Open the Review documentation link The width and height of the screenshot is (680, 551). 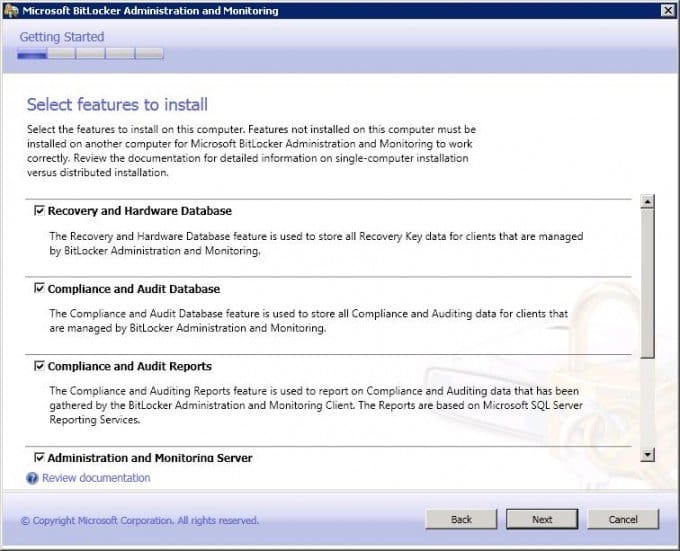(96, 478)
